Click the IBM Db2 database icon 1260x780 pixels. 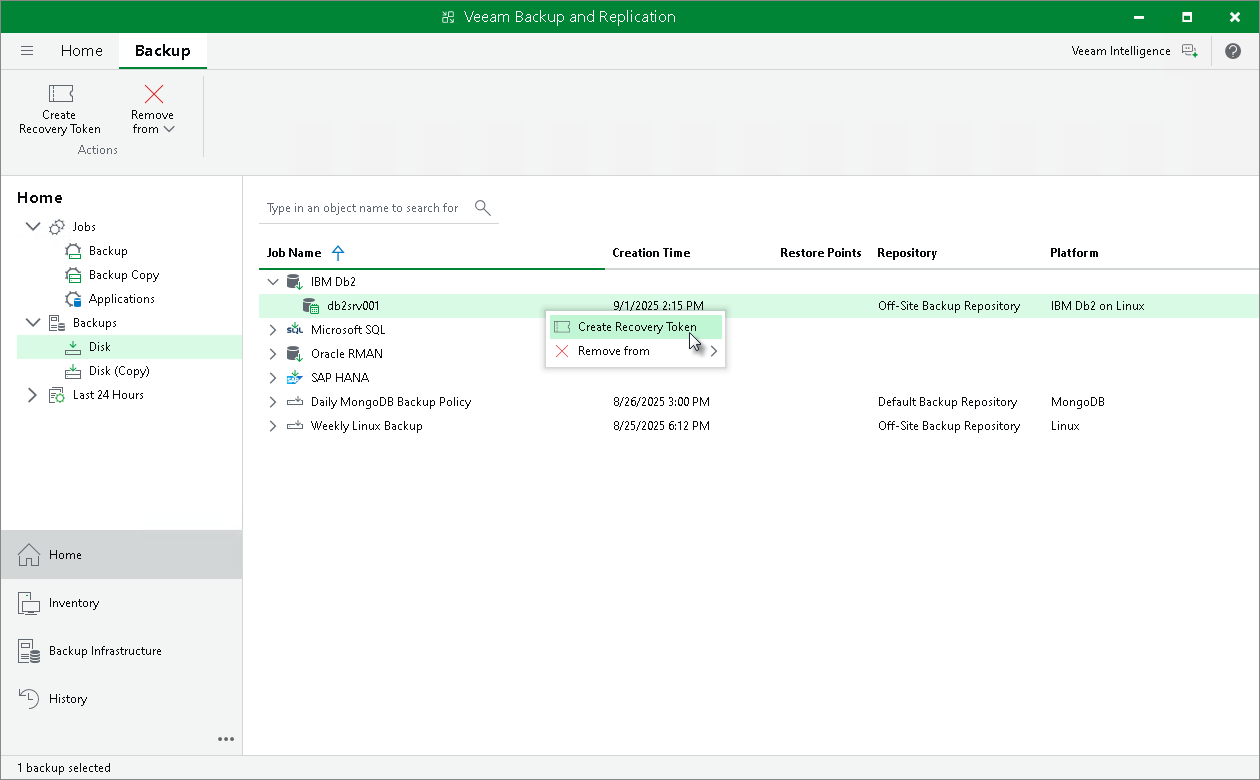click(295, 282)
